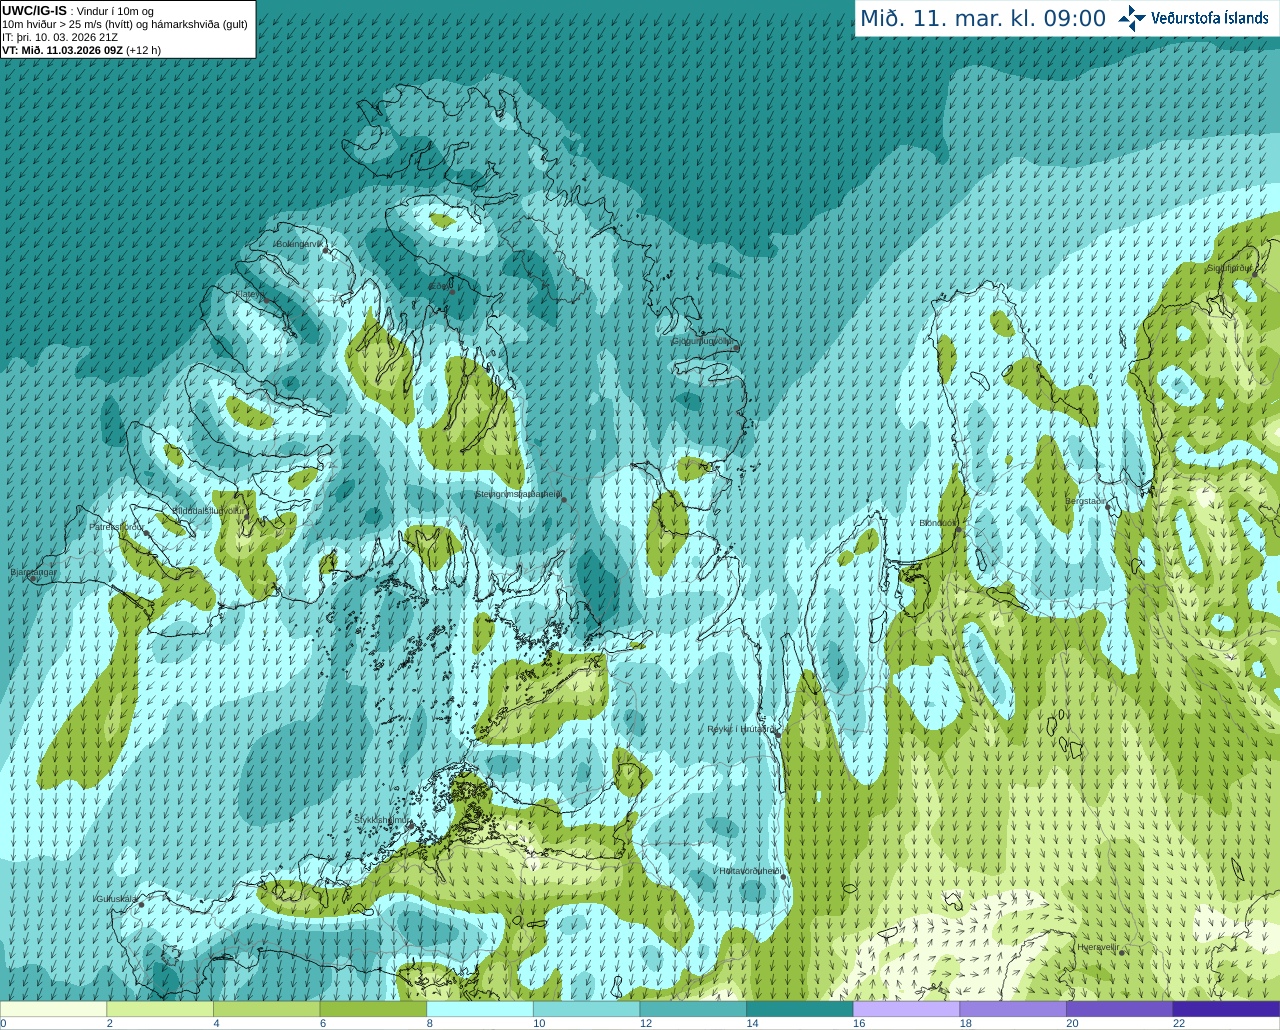Select the dark indigo legend swatch above 22

point(1226,1009)
